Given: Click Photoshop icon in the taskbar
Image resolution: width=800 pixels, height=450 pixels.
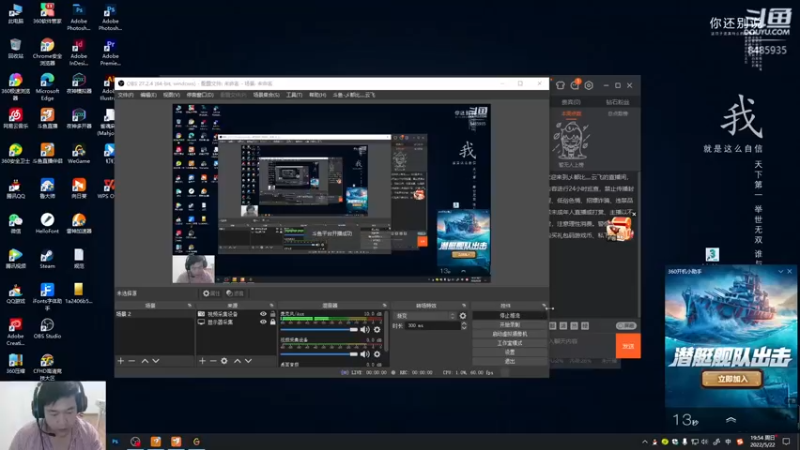Looking at the screenshot, I should 115,441.
